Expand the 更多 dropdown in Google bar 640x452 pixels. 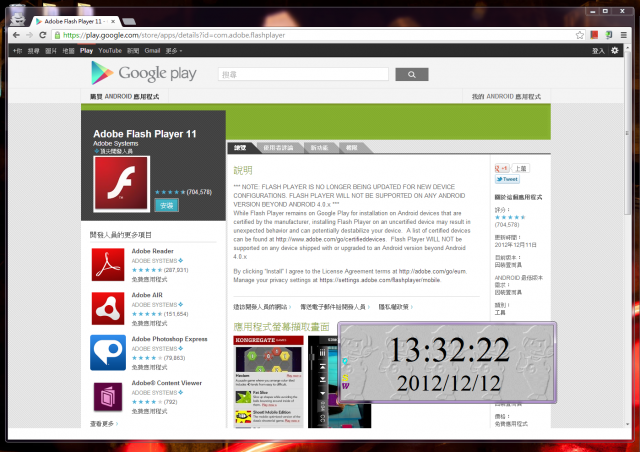pos(173,51)
